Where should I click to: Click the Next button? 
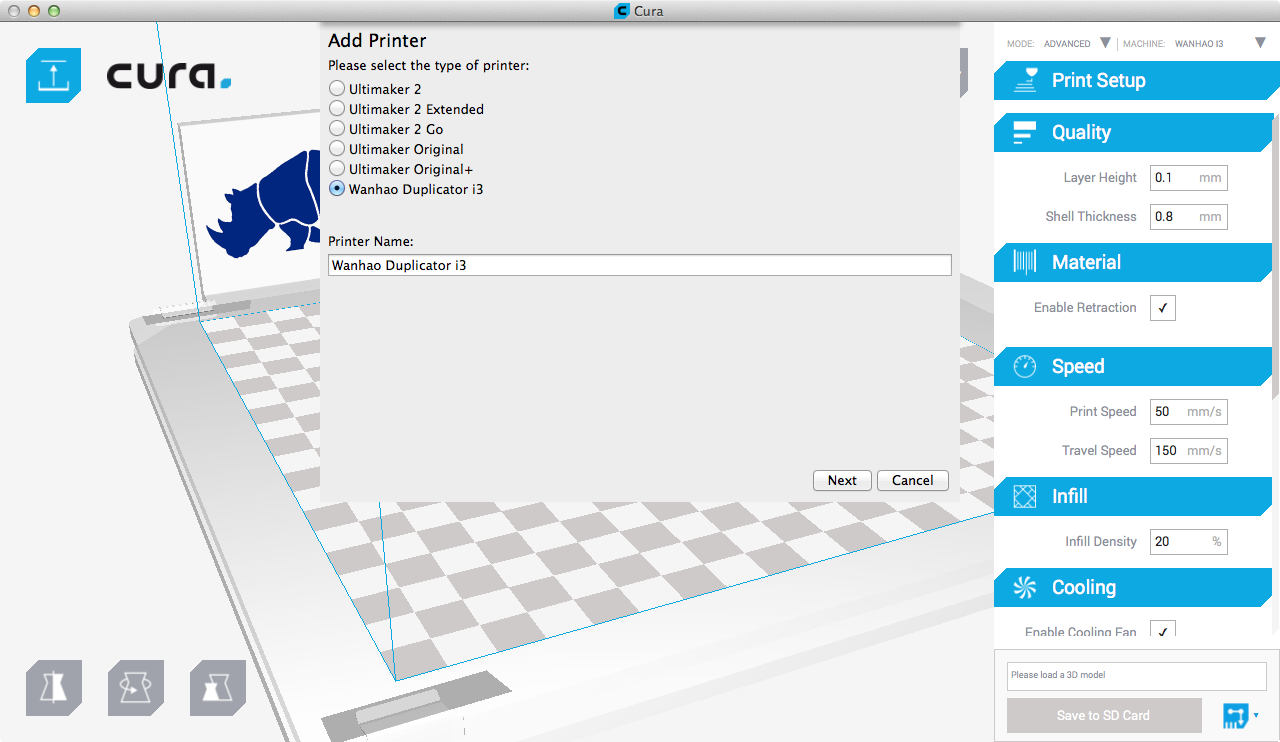click(842, 480)
